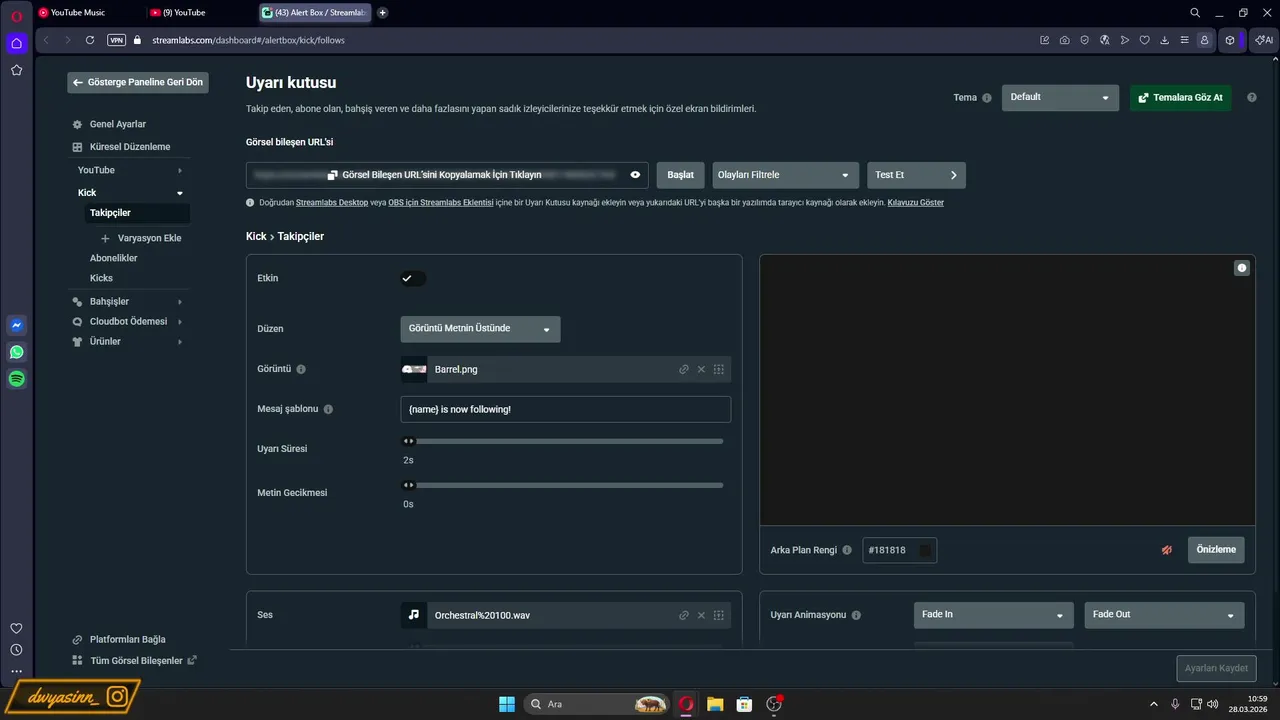Click info icon next to Uyarı Animasyonu
Image resolution: width=1280 pixels, height=720 pixels.
click(x=856, y=615)
